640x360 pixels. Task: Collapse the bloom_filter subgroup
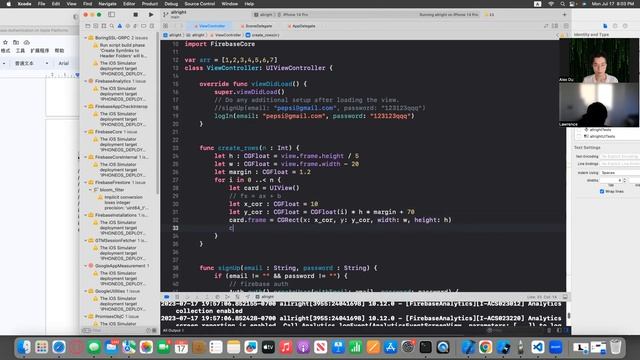tap(91, 190)
